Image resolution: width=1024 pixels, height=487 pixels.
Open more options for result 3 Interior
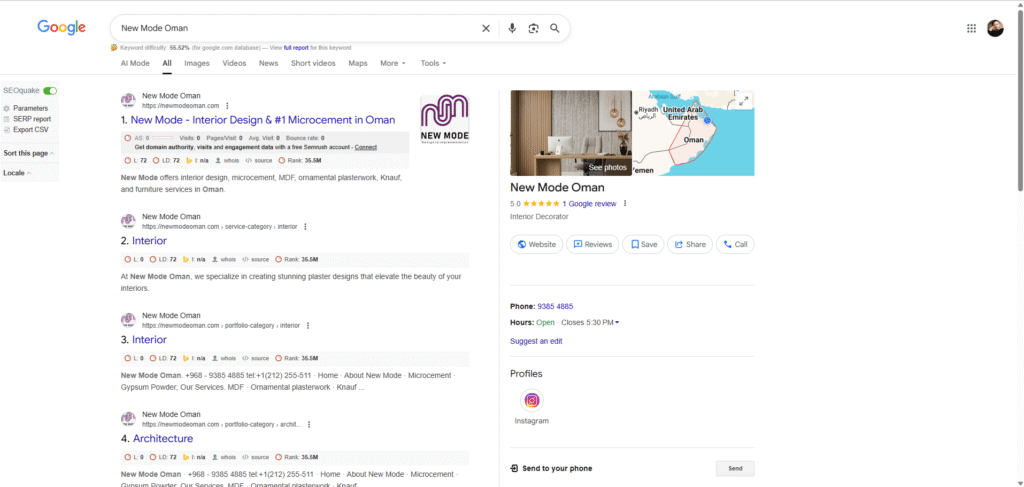coord(308,325)
